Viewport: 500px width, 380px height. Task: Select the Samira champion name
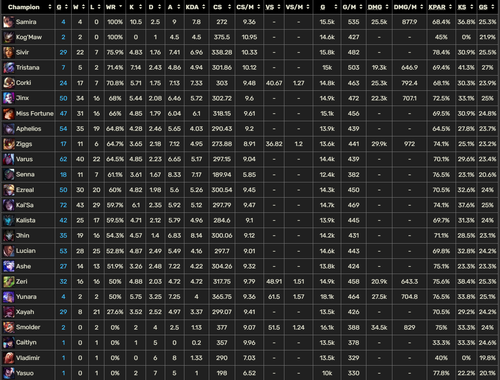pyautogui.click(x=26, y=22)
